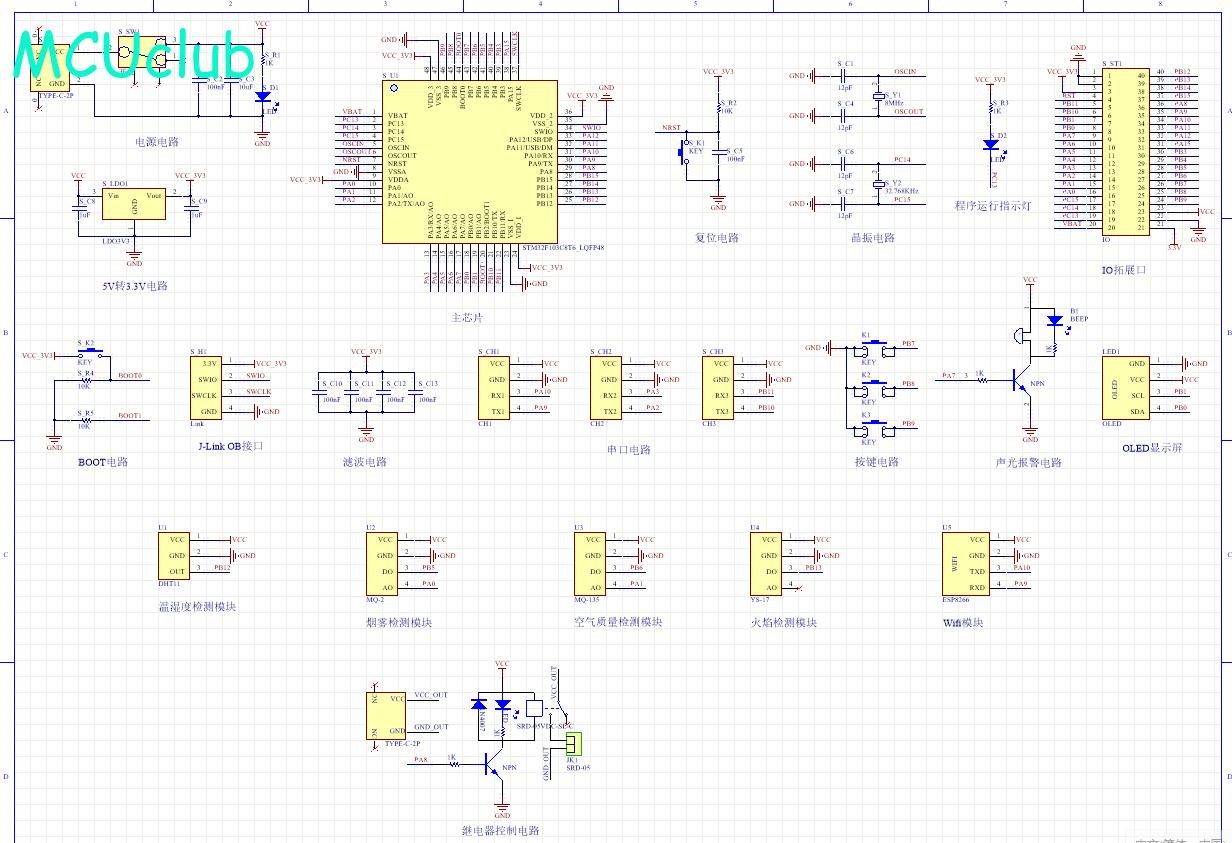Click the "电源电路" section label
The height and width of the screenshot is (843, 1232).
pyautogui.click(x=159, y=142)
